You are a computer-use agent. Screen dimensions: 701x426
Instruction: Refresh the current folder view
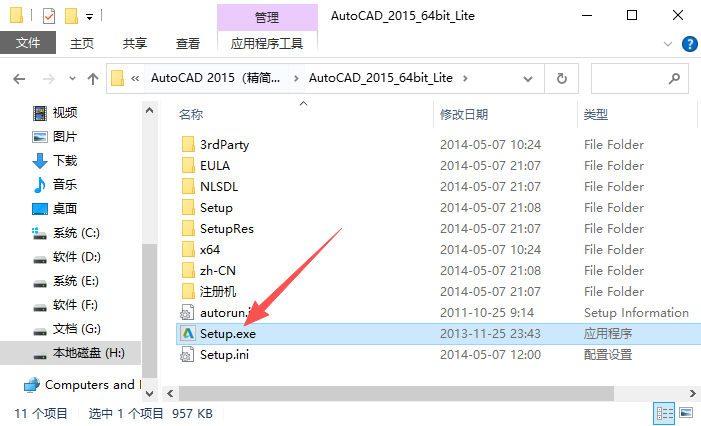562,79
